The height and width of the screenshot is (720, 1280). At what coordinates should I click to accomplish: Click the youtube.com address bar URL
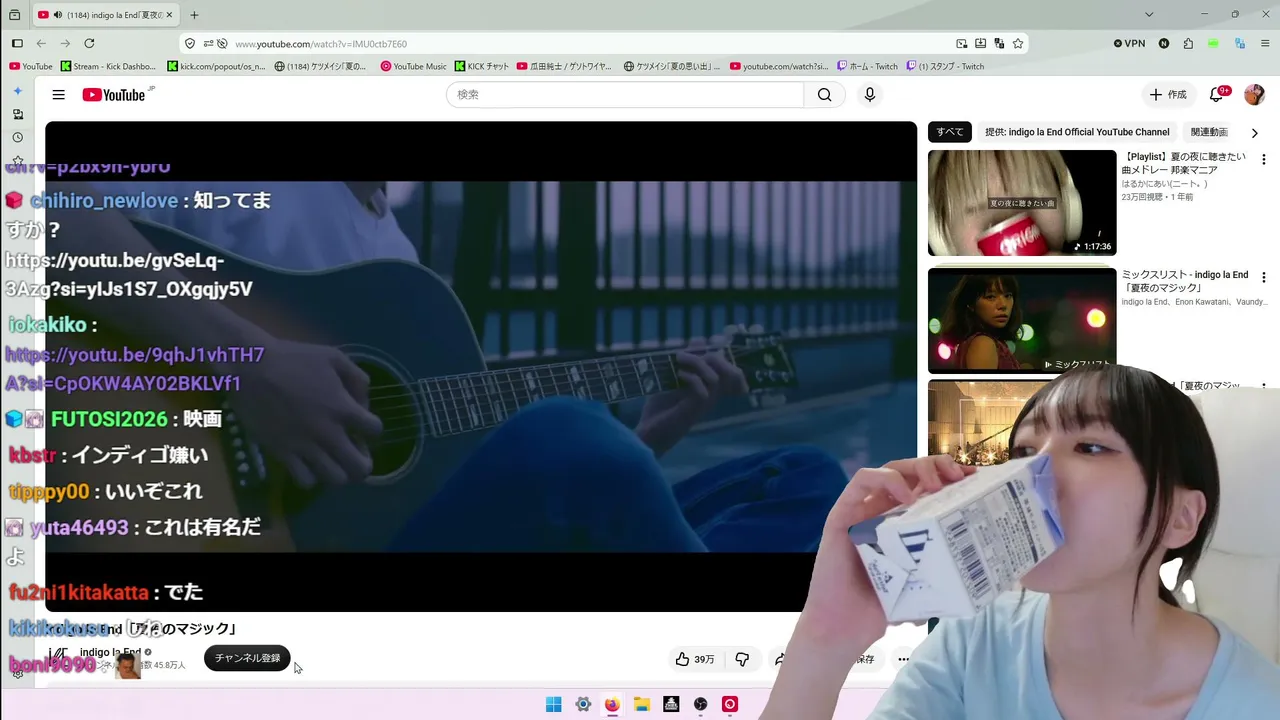(x=321, y=44)
